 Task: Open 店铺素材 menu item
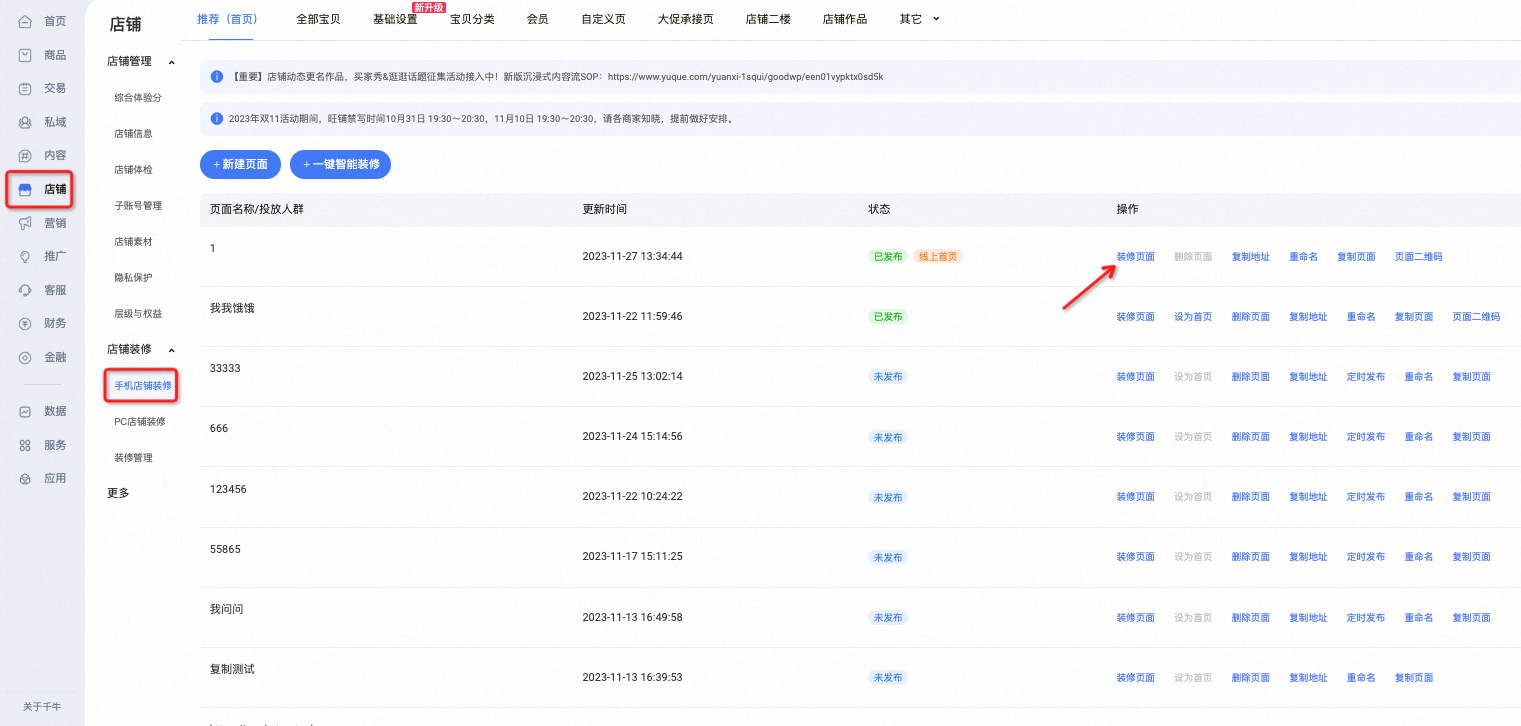coord(133,242)
